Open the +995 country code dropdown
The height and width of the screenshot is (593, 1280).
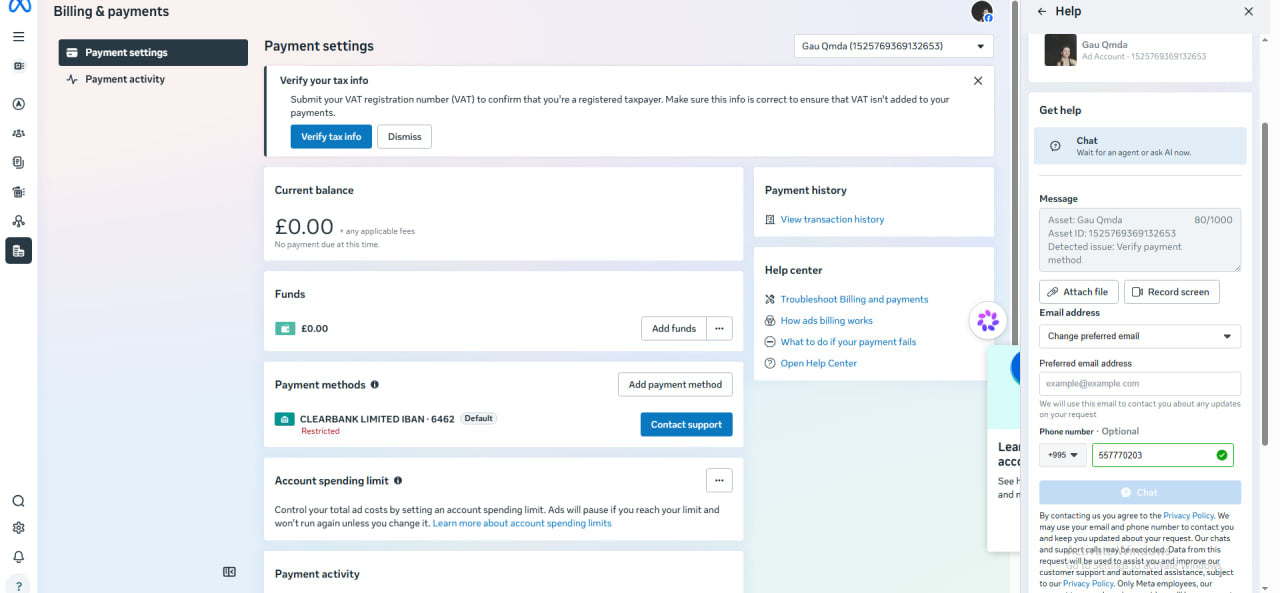(x=1063, y=455)
